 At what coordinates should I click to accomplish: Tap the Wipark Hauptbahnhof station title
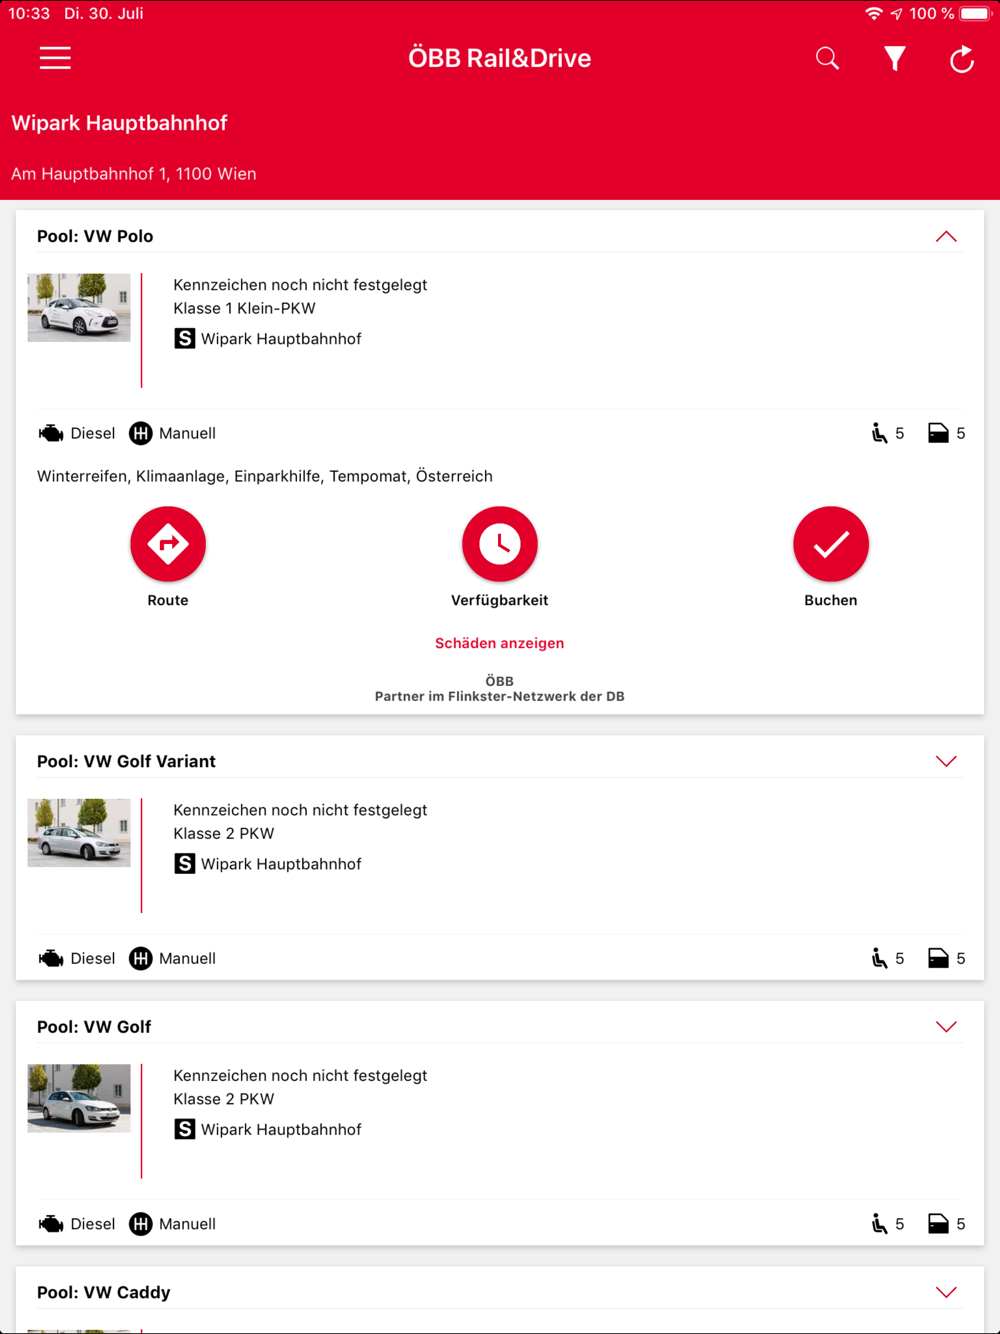click(x=119, y=123)
